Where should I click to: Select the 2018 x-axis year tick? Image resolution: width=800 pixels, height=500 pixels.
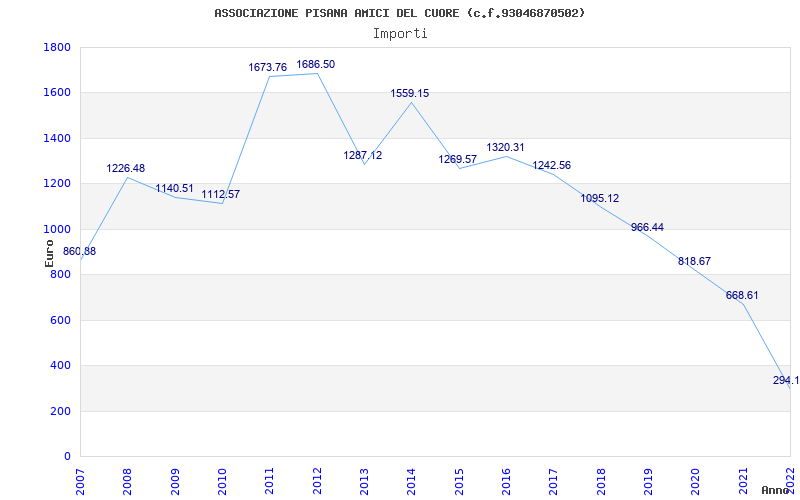[x=601, y=481]
